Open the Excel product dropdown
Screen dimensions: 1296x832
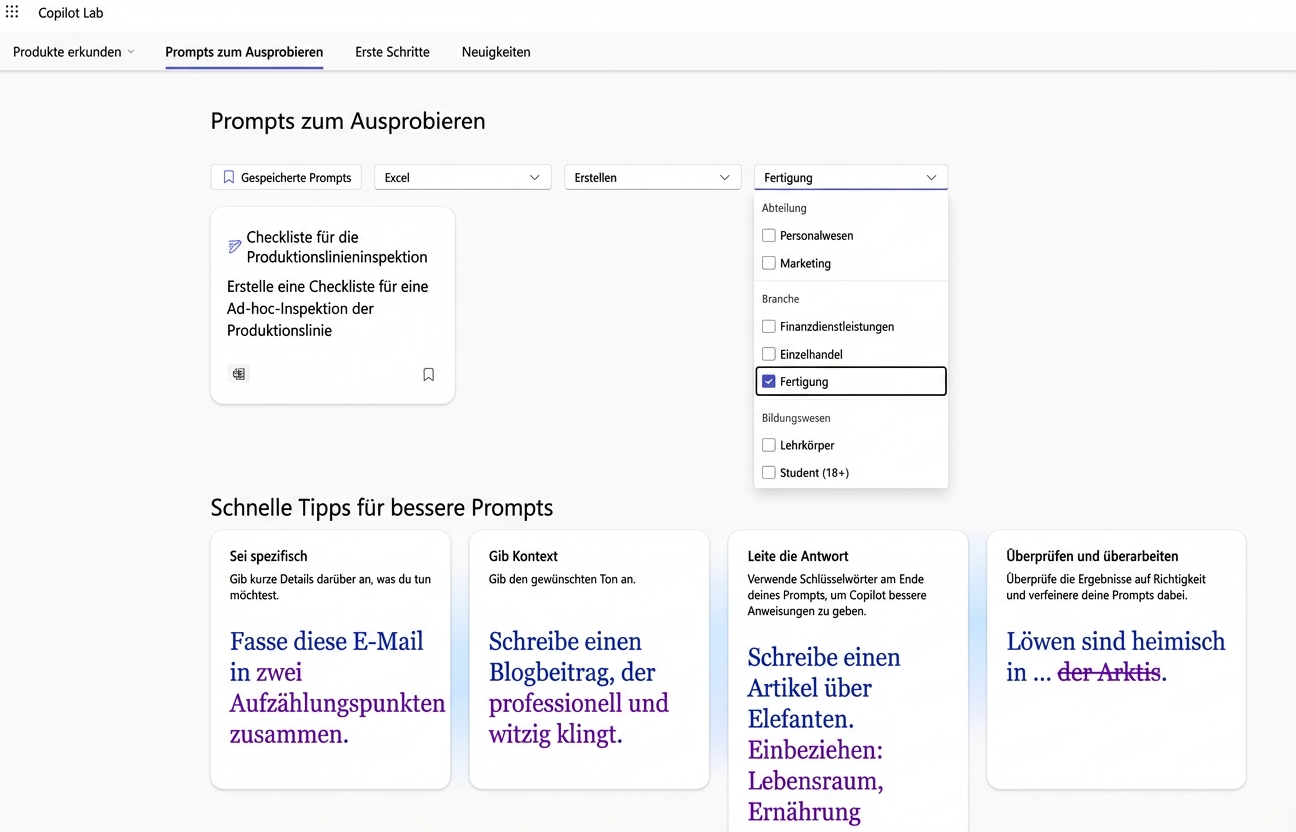(x=462, y=176)
